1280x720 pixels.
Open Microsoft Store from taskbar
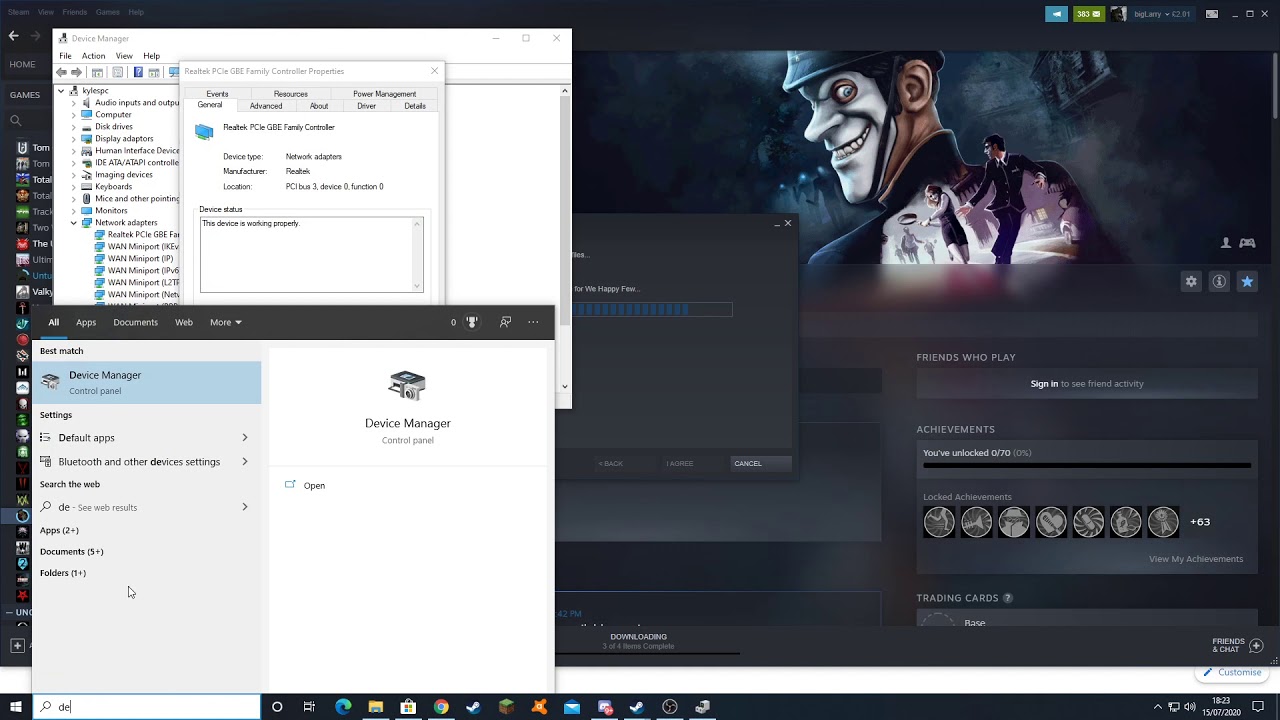click(408, 707)
